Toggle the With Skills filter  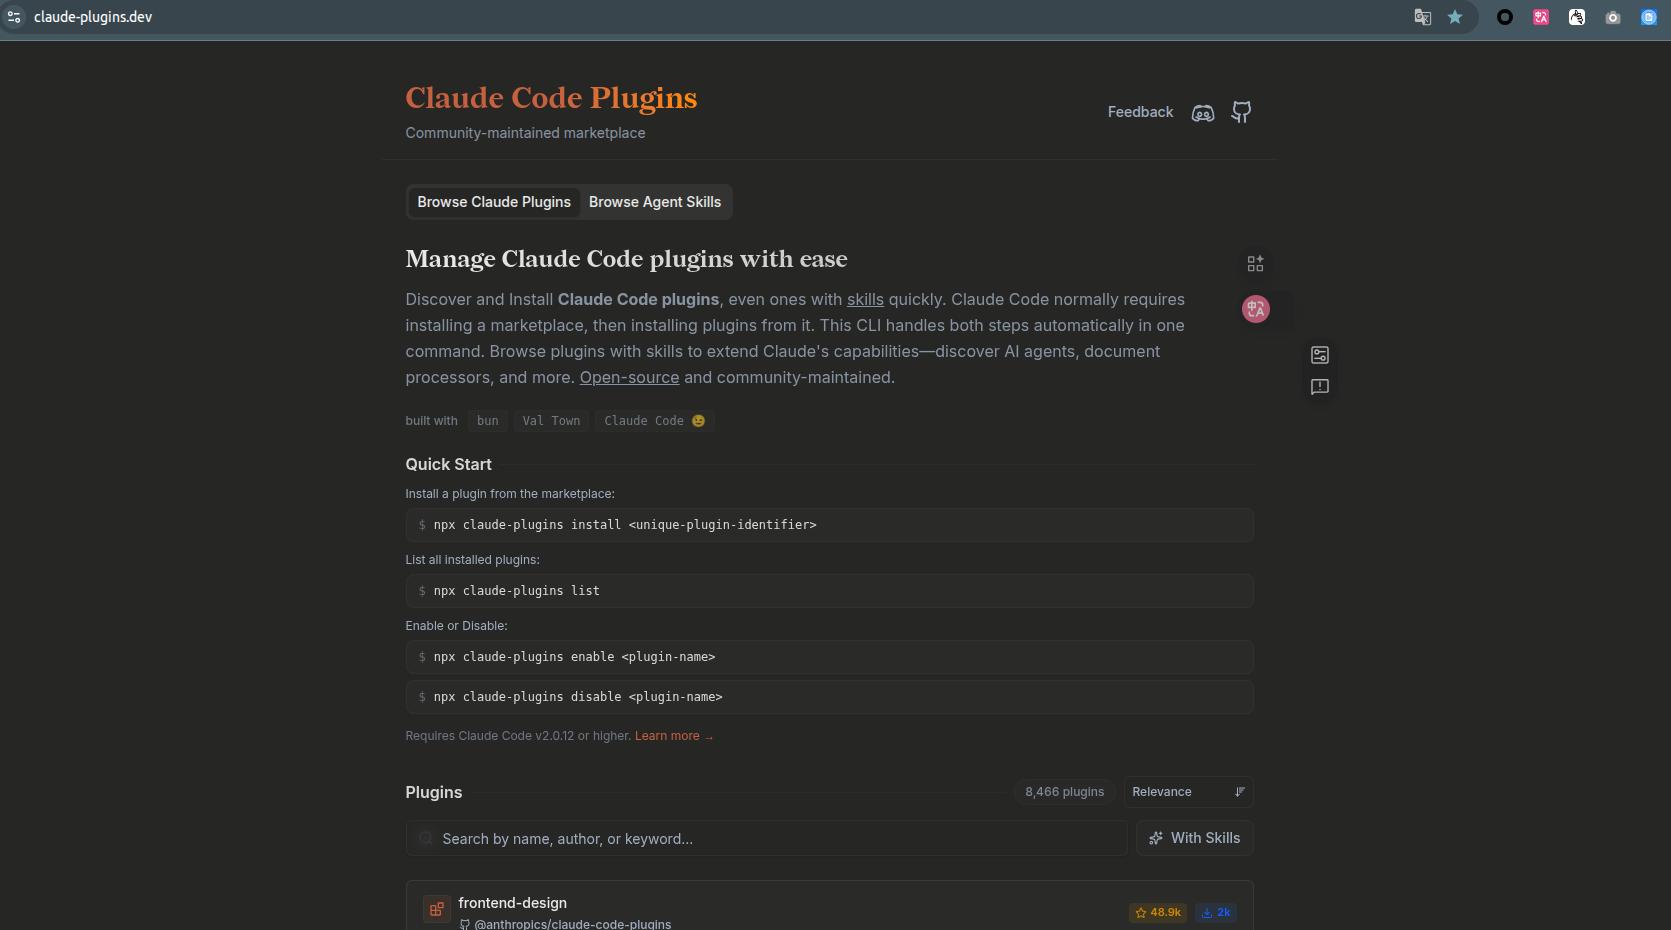(x=1194, y=838)
